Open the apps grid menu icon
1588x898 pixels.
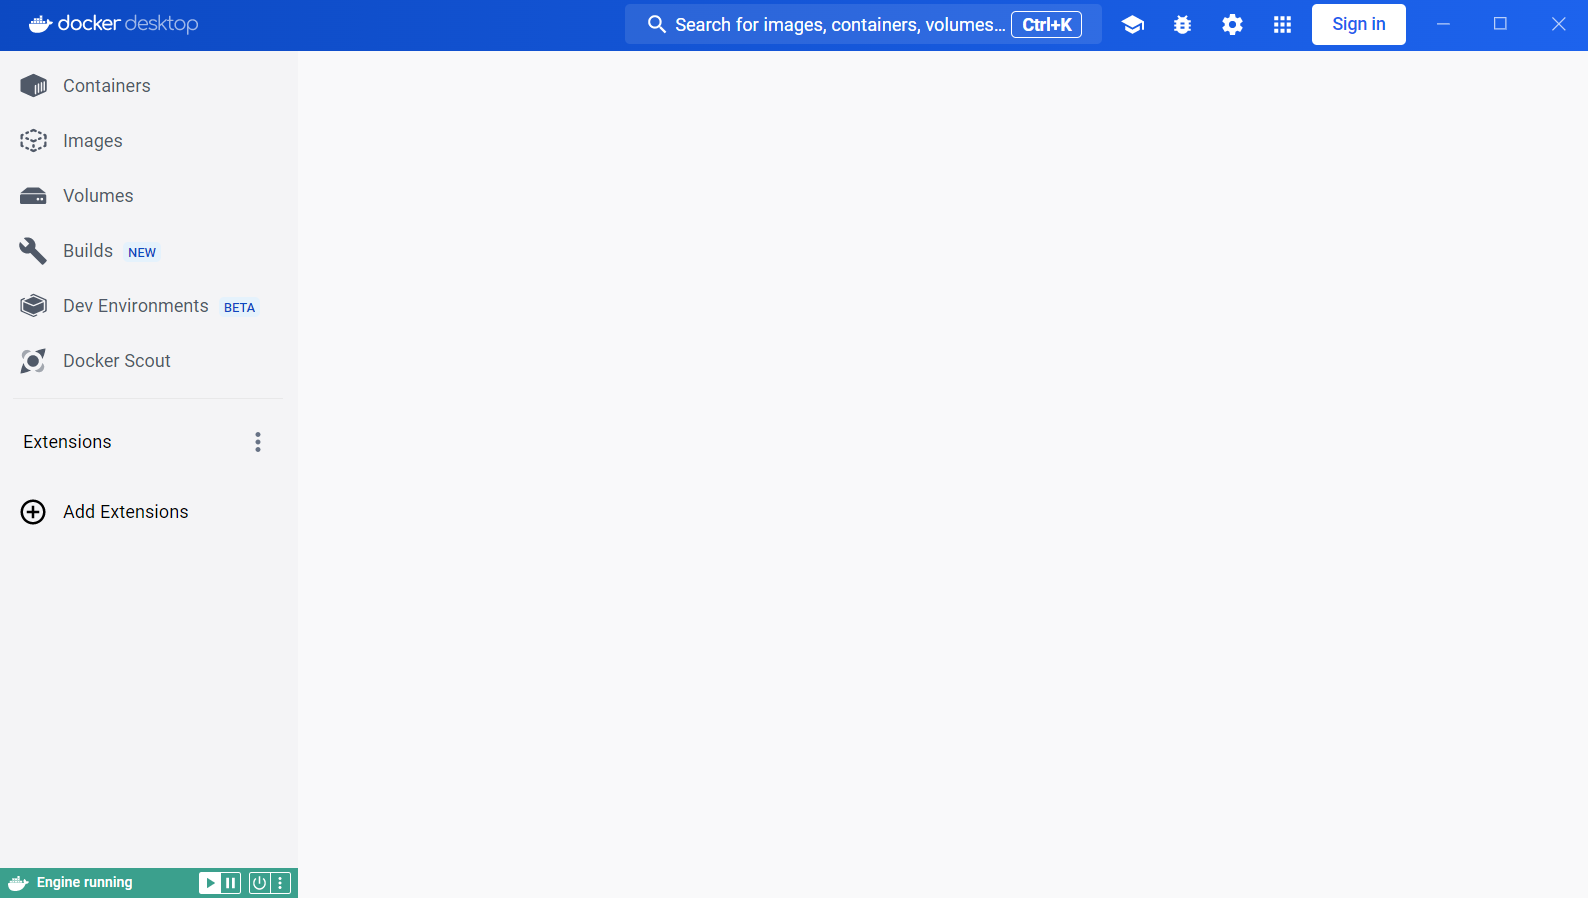pyautogui.click(x=1282, y=25)
